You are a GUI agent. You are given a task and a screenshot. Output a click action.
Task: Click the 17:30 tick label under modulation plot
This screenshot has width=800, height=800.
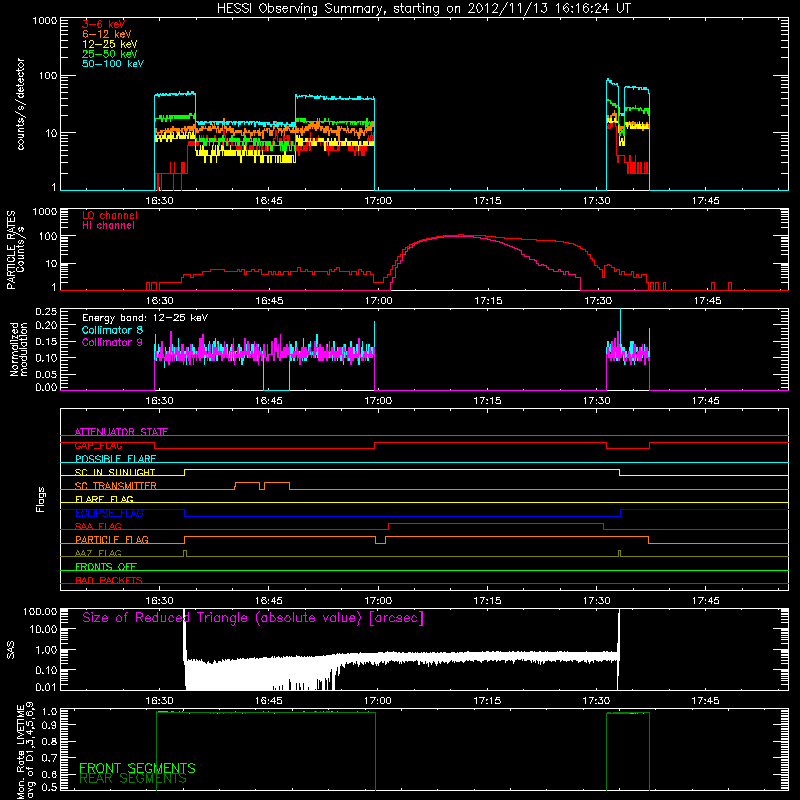click(596, 401)
